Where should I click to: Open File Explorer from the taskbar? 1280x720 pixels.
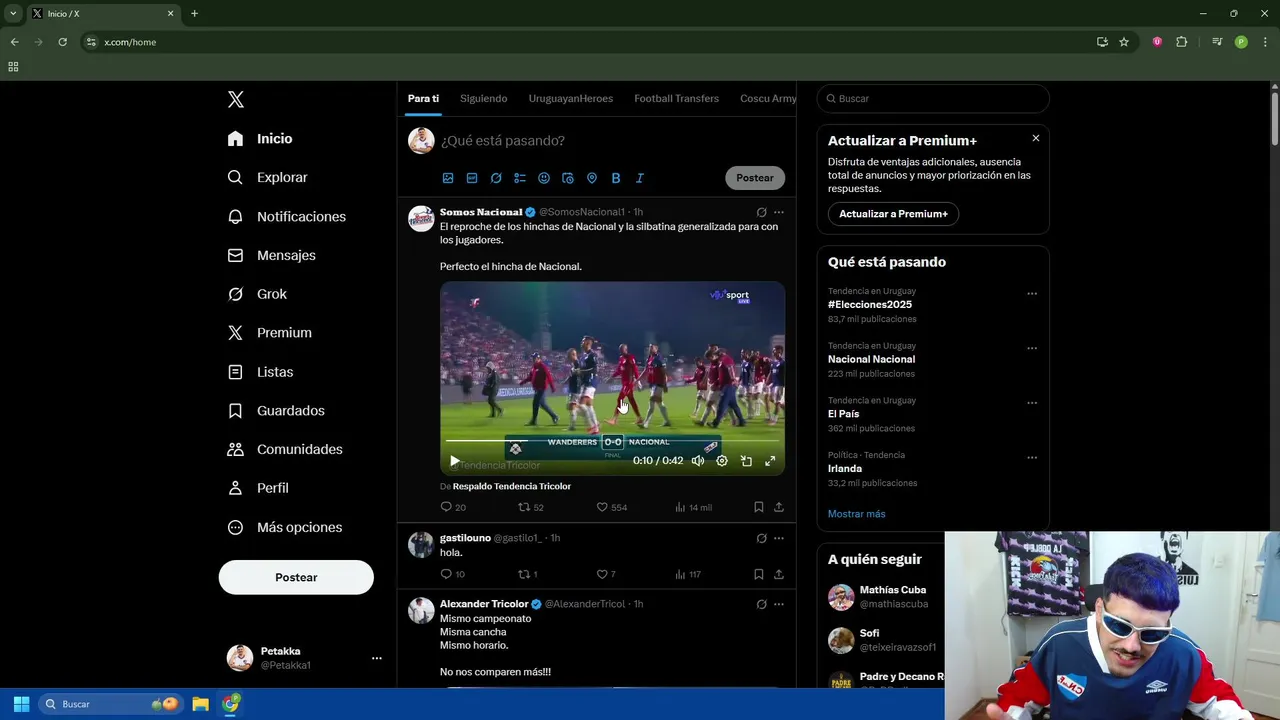[x=200, y=704]
